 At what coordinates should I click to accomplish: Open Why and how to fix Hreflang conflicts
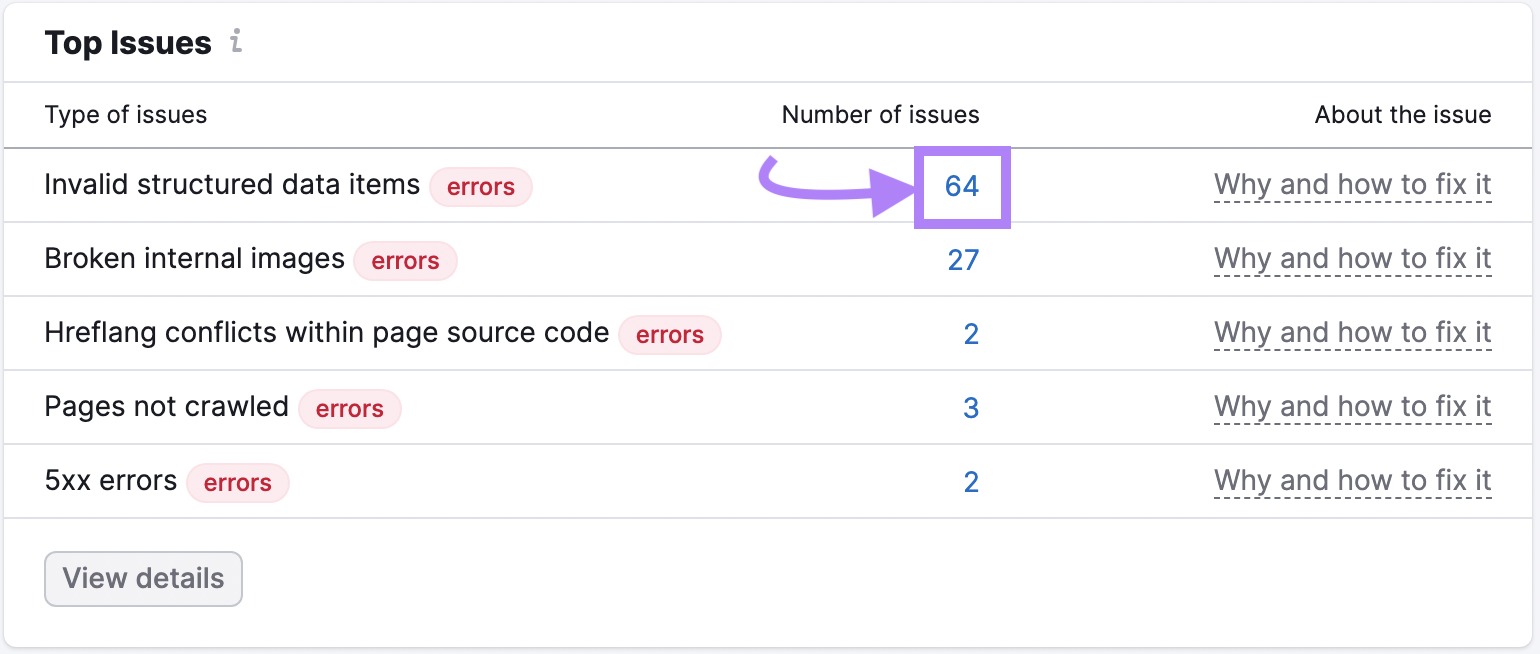(1352, 333)
